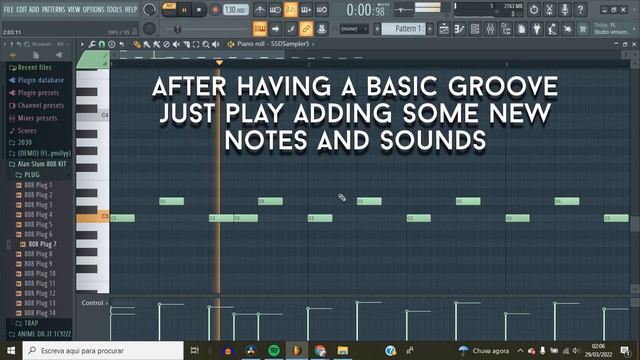Toggle the 3-2-1 recording countdown
This screenshot has width=640, height=360.
[291, 10]
